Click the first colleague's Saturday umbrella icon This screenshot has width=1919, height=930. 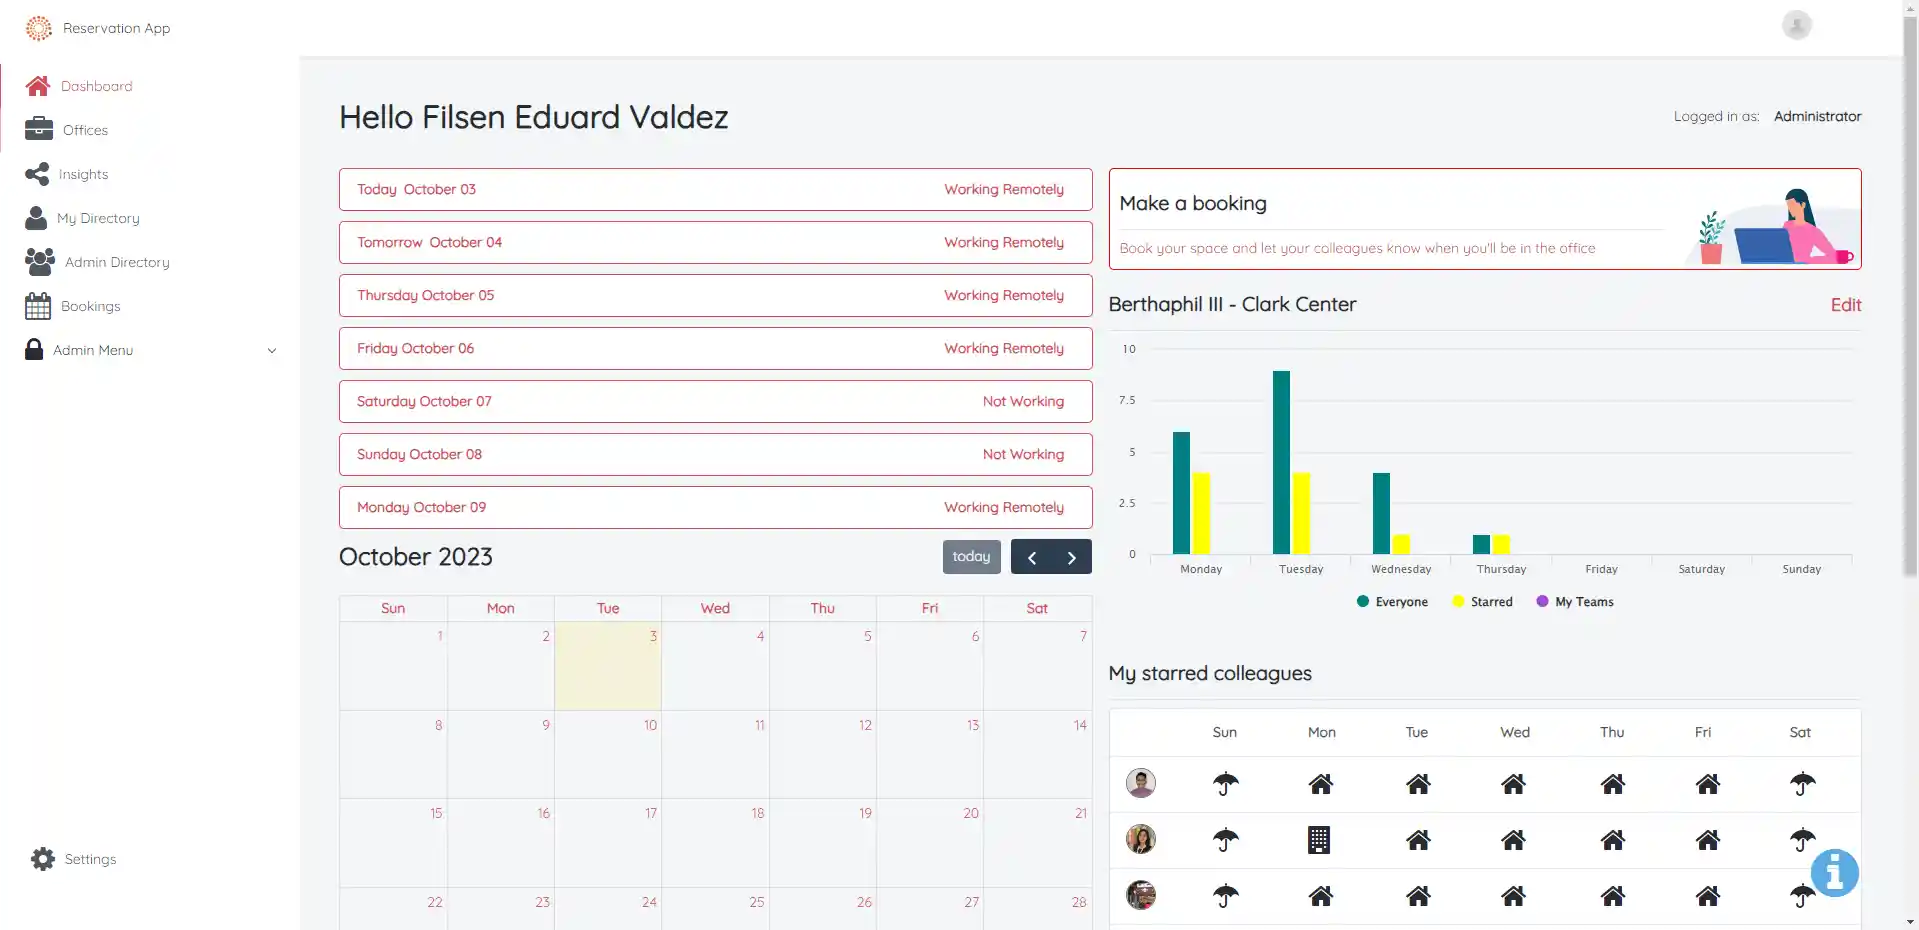pos(1802,784)
